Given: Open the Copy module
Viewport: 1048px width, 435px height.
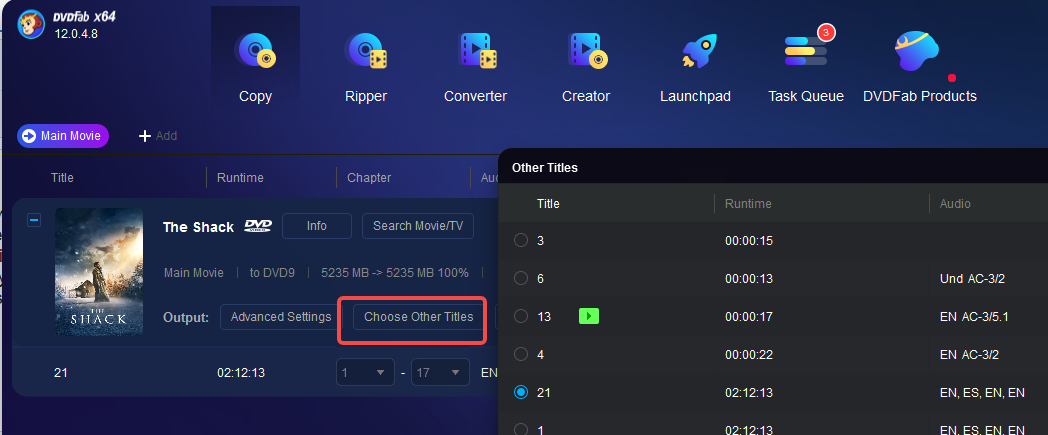Looking at the screenshot, I should 255,67.
